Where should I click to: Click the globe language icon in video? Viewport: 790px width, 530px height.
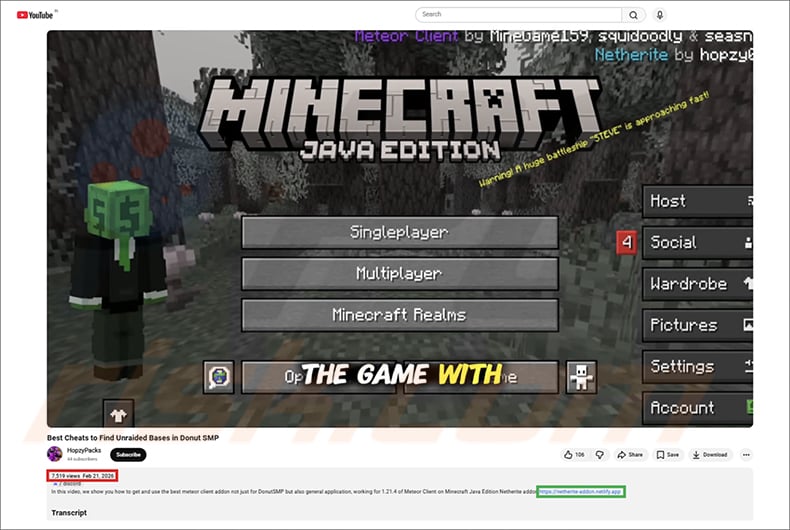[x=219, y=377]
